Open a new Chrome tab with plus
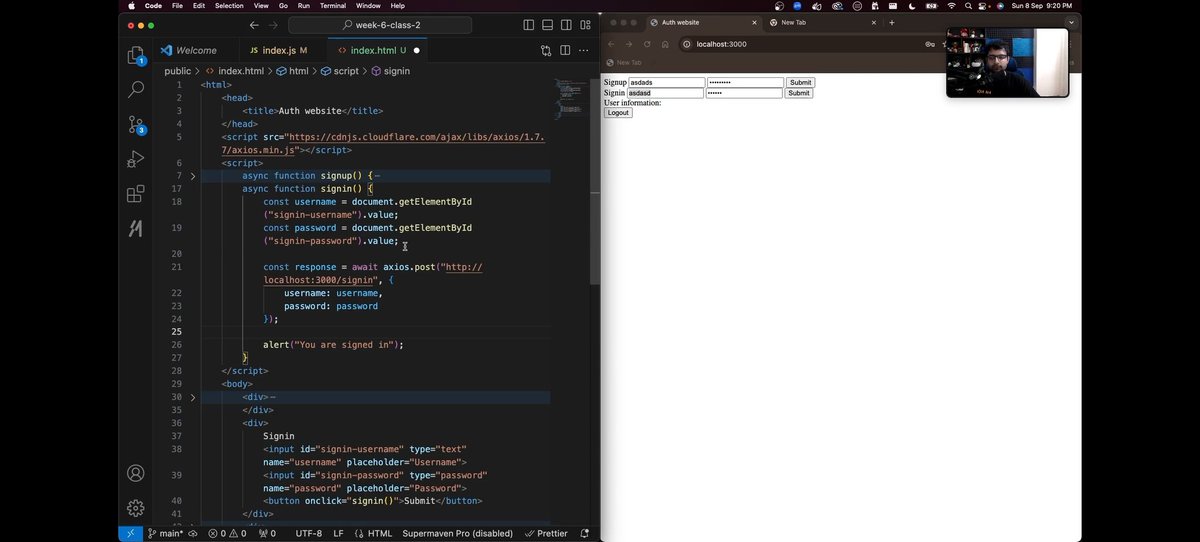Screen dimensions: 1200x542 coord(892,22)
